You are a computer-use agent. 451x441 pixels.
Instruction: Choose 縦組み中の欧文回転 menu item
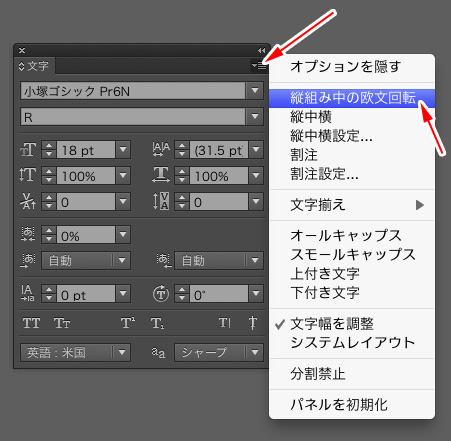pos(352,98)
